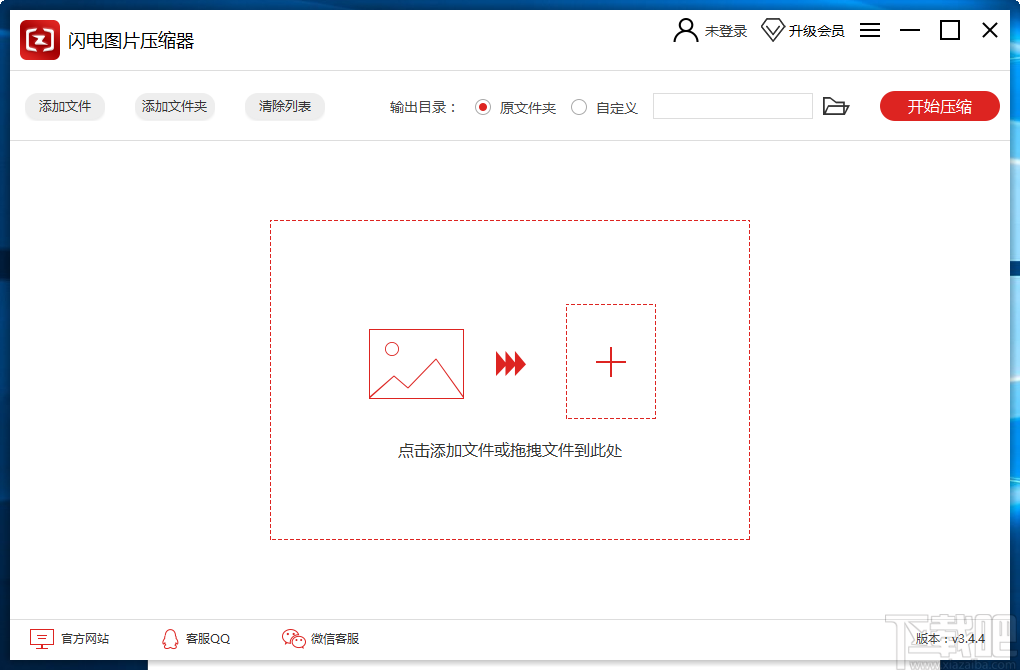
Task: Click the red image placeholder icon
Action: [416, 364]
